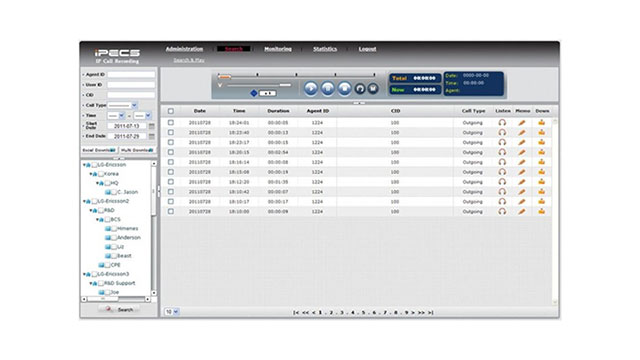The height and width of the screenshot is (360, 640).
Task: Open the Statistics menu
Action: (325, 49)
